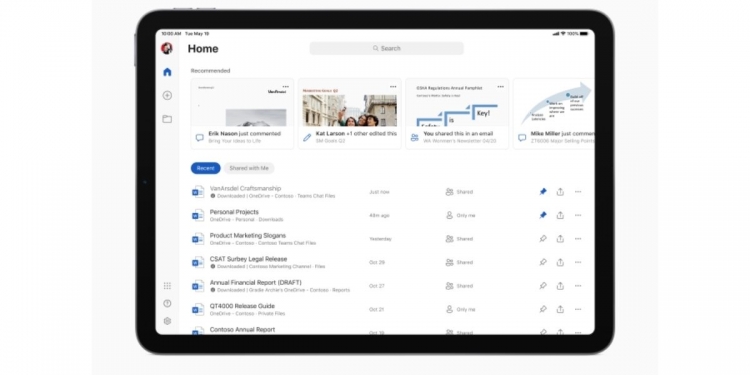Switch to the Recent tab
This screenshot has height=375, width=750.
(x=206, y=168)
